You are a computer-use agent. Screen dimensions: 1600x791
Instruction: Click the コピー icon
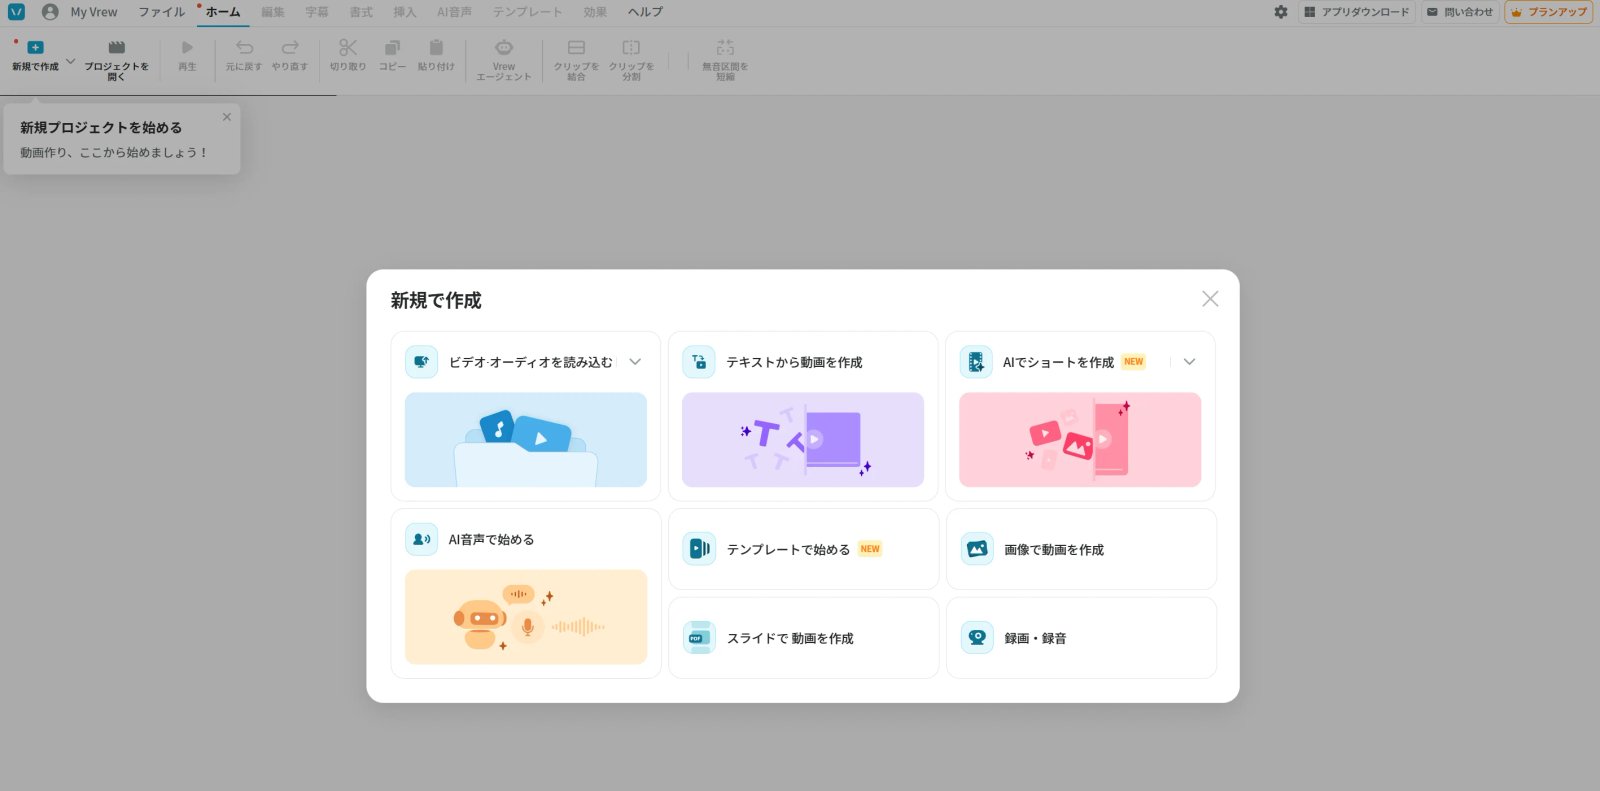(392, 47)
